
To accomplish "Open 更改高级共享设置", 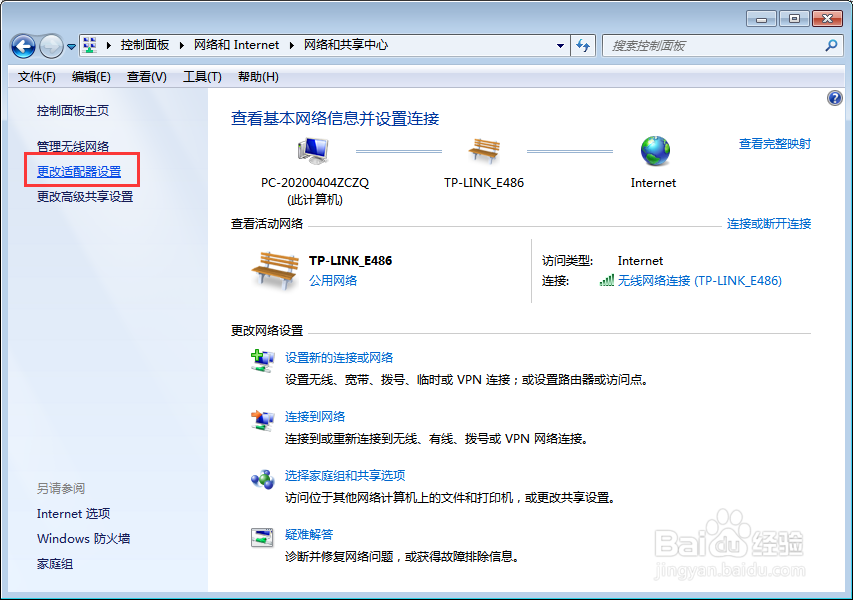I will (x=85, y=197).
